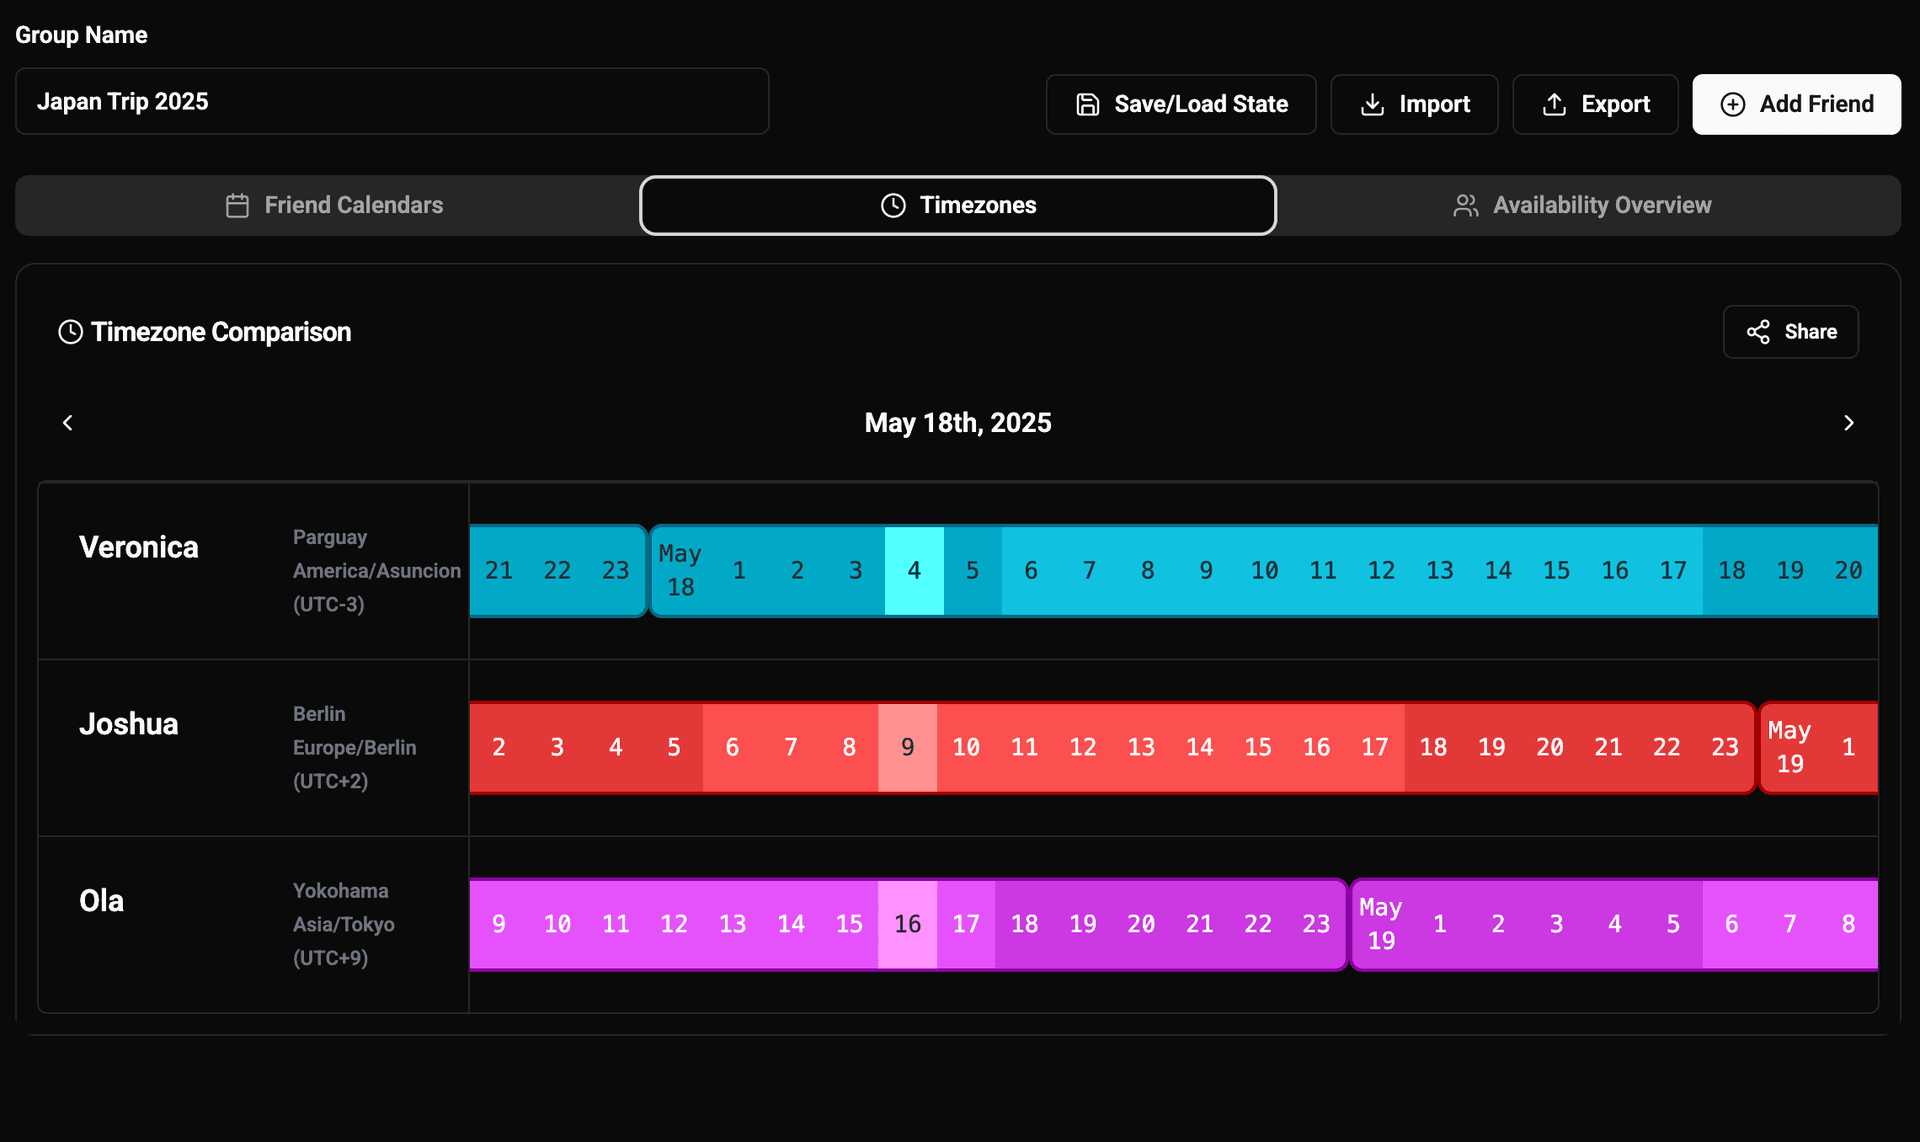Switch to Friend Calendars tab

pyautogui.click(x=334, y=205)
